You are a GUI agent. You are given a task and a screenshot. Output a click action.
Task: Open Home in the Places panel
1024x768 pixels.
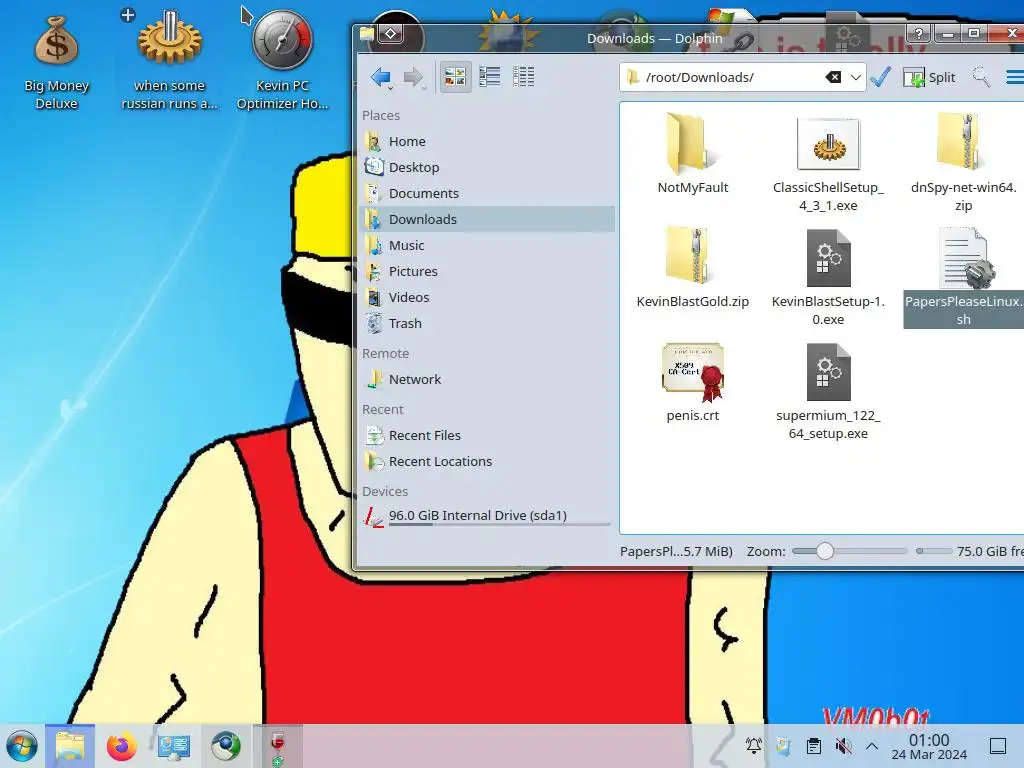pyautogui.click(x=488, y=141)
